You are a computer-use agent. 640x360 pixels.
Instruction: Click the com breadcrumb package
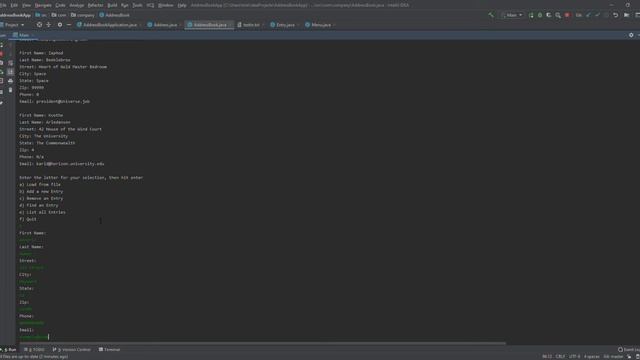59,15
